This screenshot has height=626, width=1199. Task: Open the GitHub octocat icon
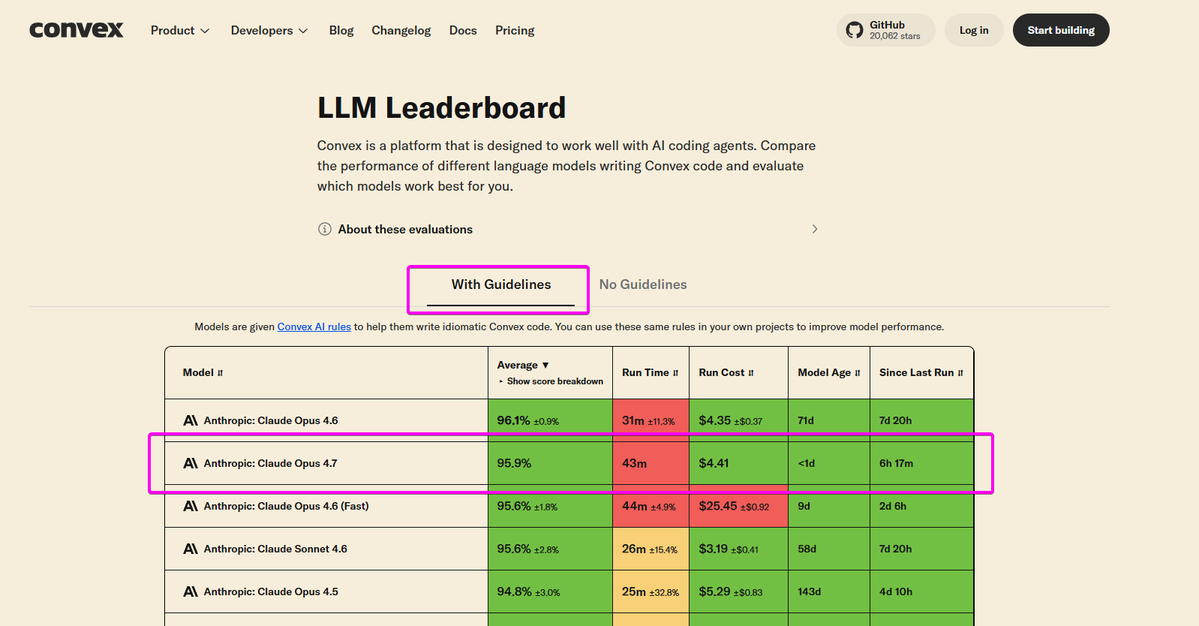tap(854, 31)
